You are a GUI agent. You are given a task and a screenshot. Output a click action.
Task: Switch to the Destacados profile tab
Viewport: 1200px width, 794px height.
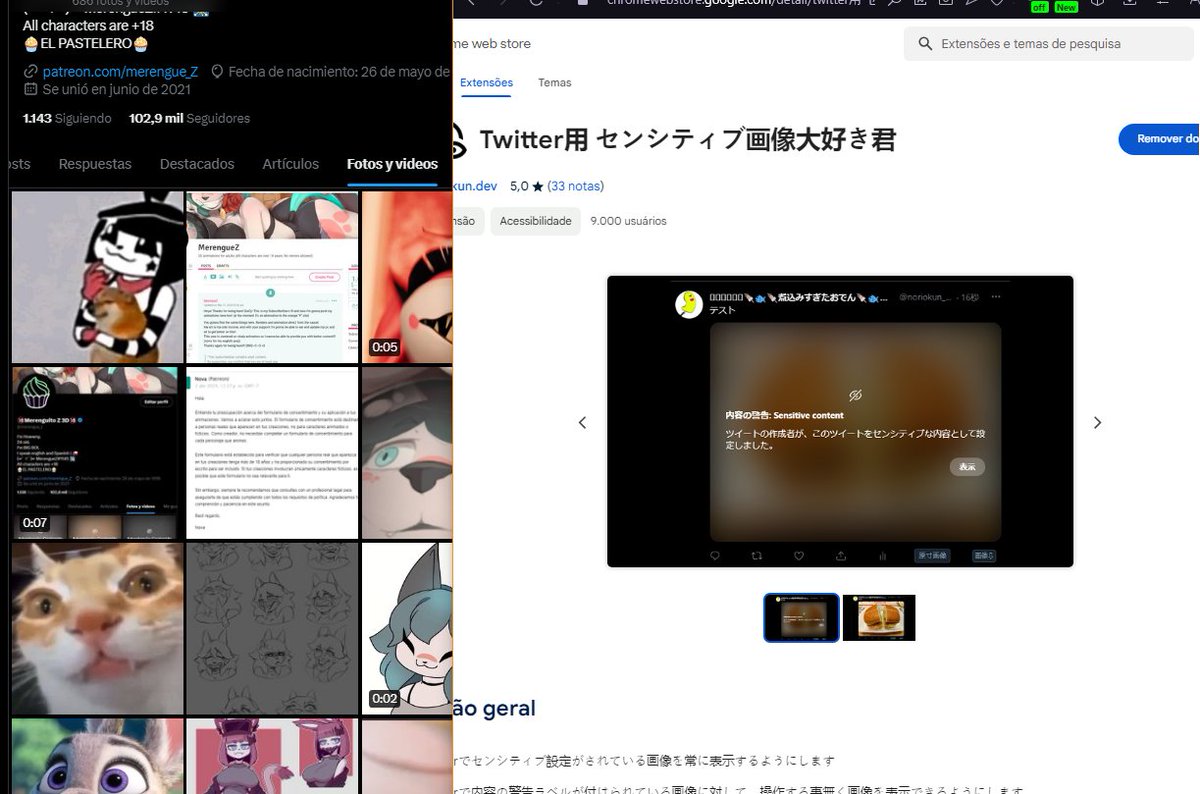(197, 164)
